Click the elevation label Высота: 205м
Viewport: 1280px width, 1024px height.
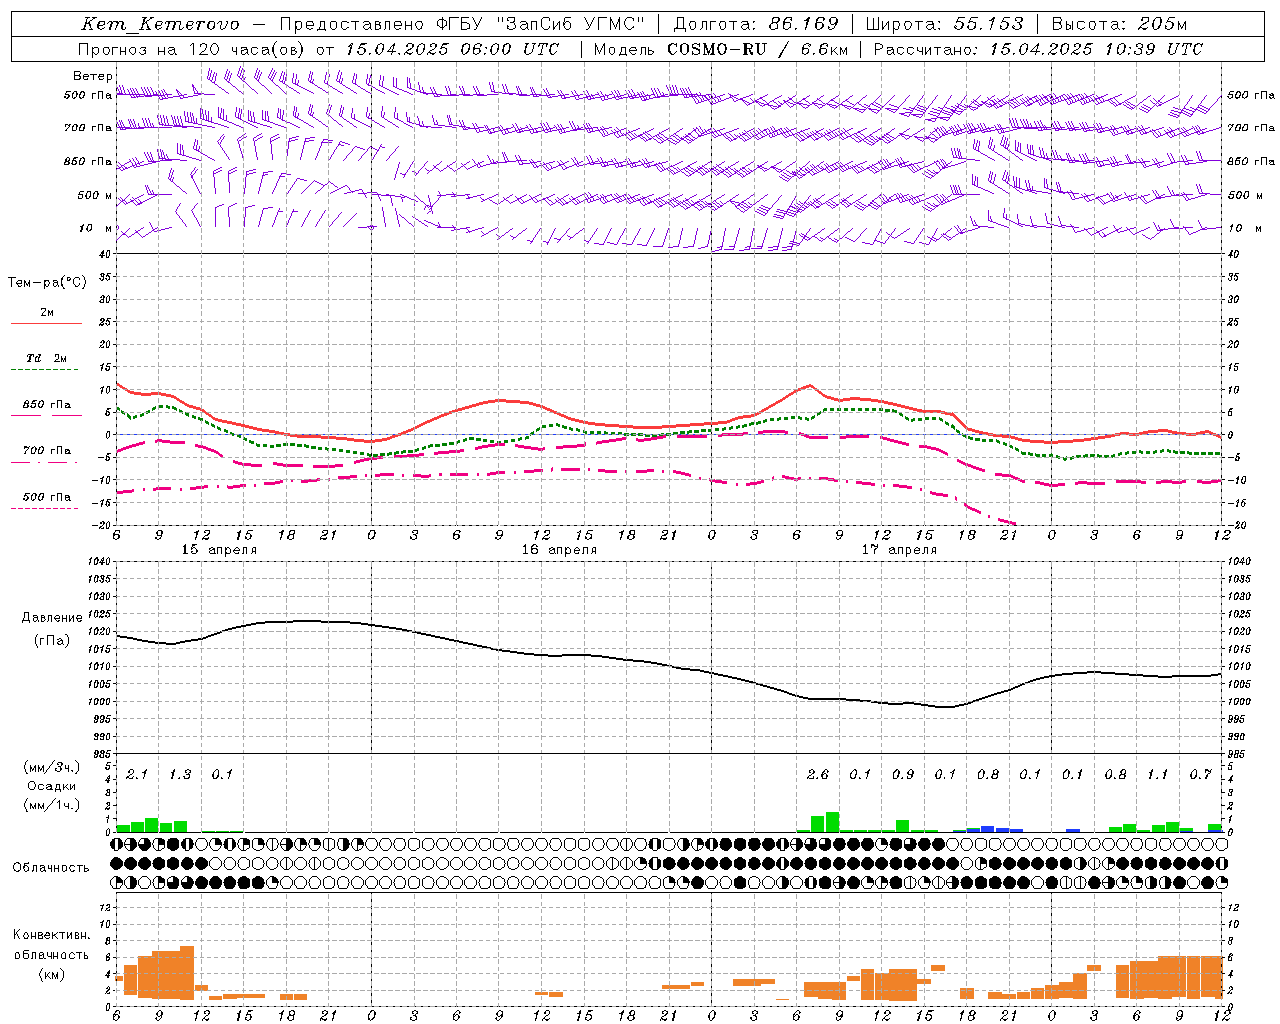coord(1119,24)
